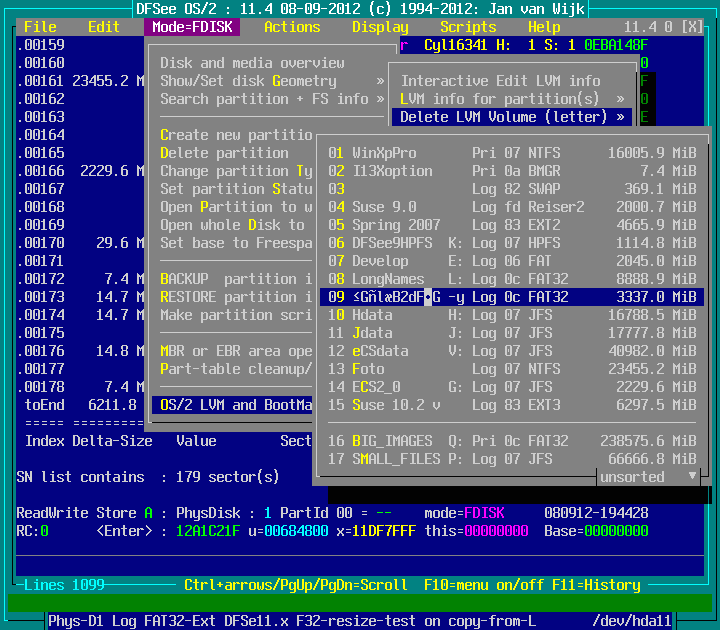The width and height of the screenshot is (720, 630).
Task: Select partition 16 BIG_IMAGES FAT32
Action: (x=511, y=441)
